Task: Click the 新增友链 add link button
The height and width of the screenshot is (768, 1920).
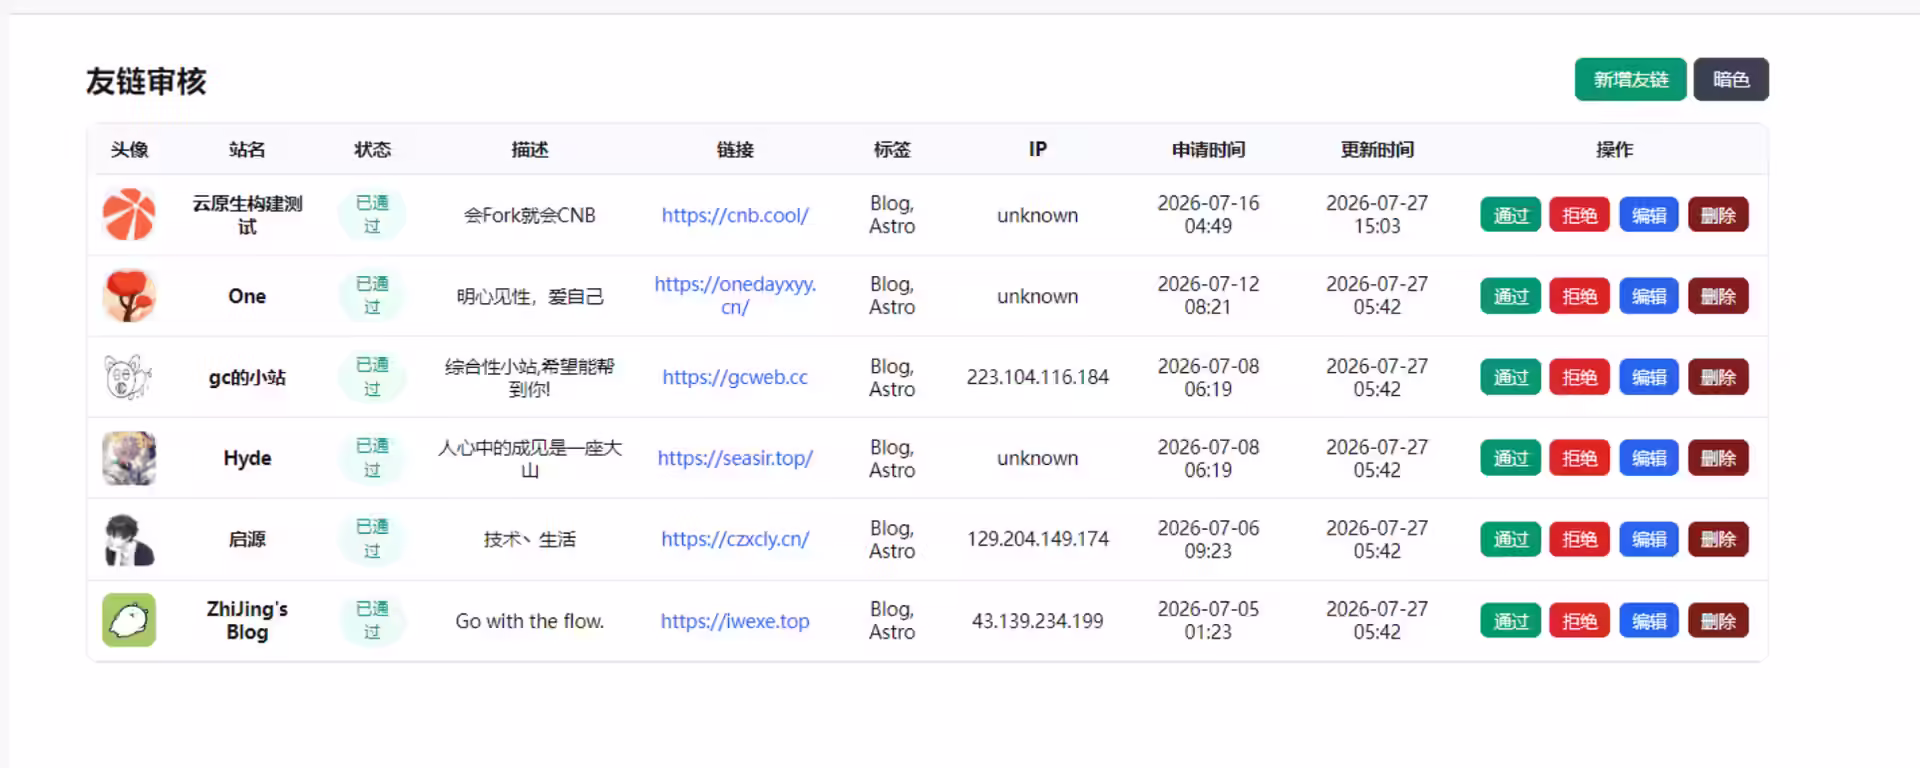Action: pos(1631,79)
